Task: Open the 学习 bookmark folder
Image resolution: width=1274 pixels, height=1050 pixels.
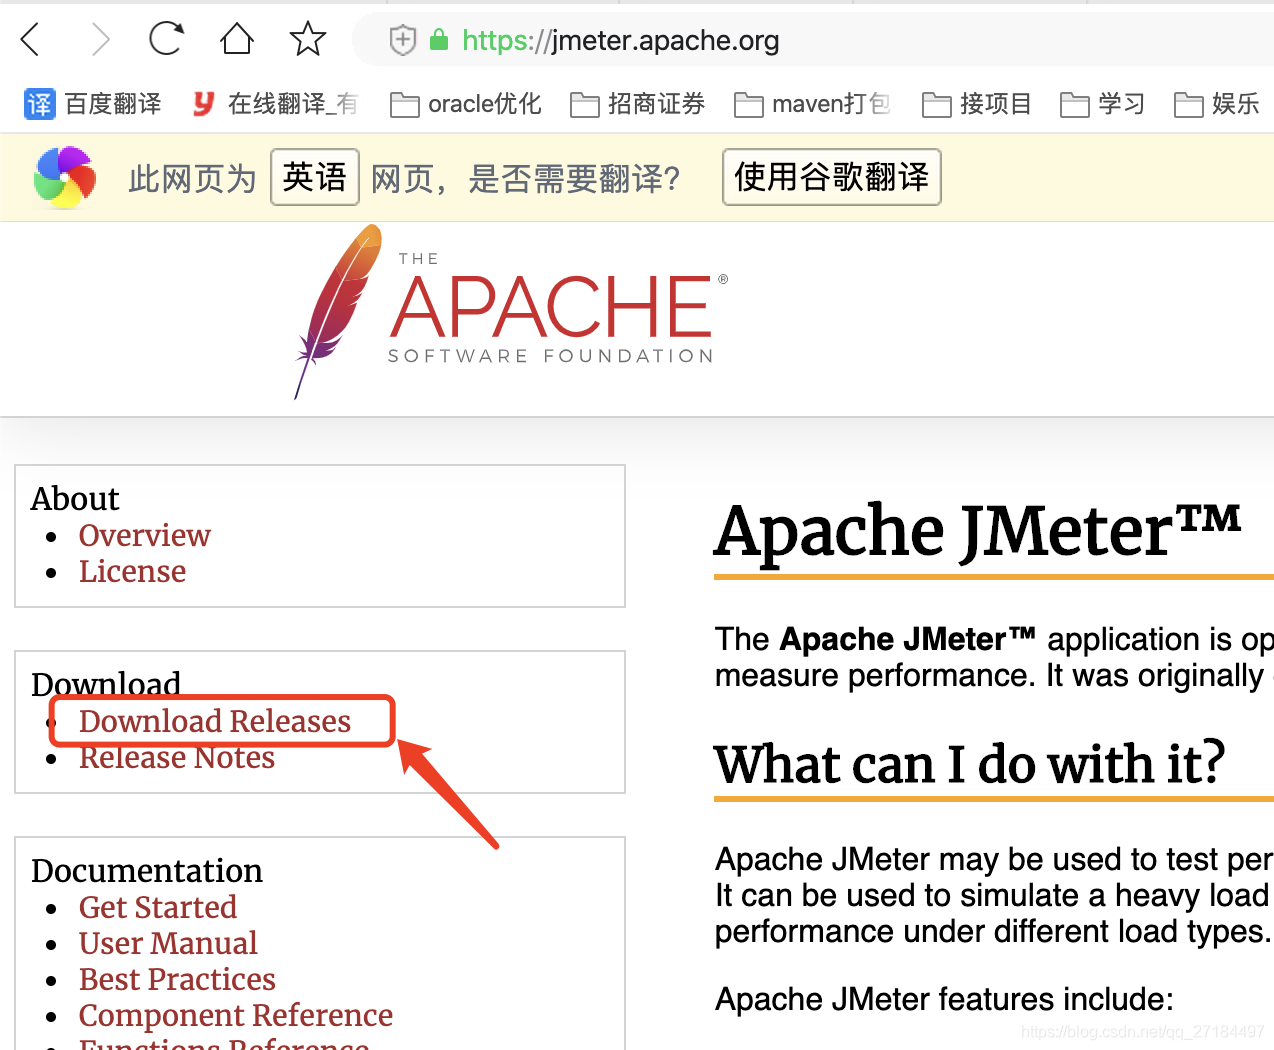Action: (1102, 104)
